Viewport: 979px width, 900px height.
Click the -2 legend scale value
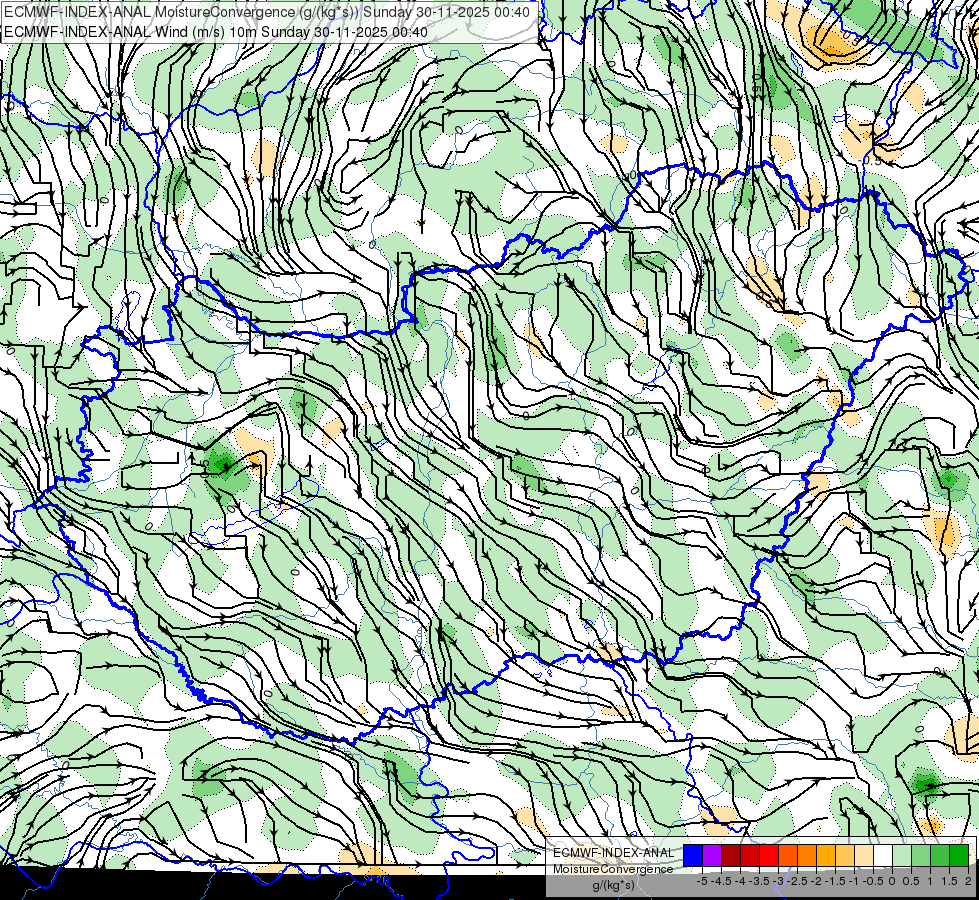[816, 881]
